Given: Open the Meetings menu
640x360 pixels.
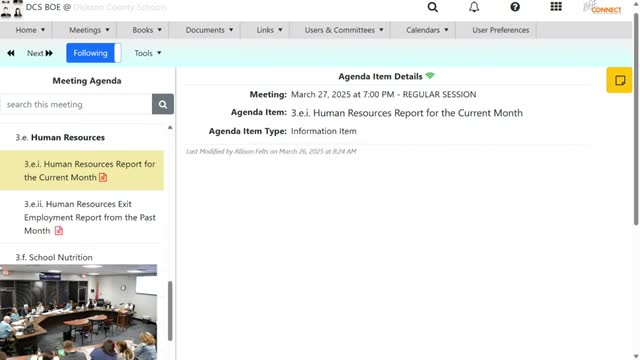Looking at the screenshot, I should coord(89,30).
